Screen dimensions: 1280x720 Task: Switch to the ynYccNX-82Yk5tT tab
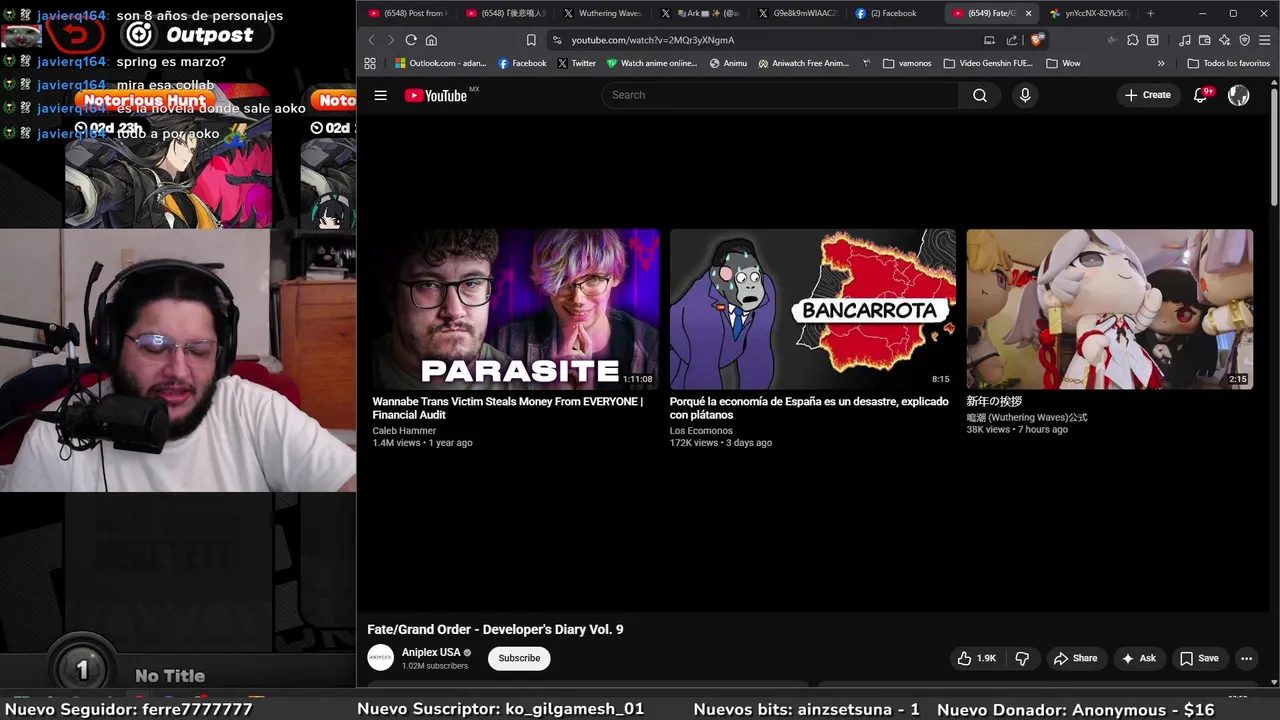coord(1088,13)
